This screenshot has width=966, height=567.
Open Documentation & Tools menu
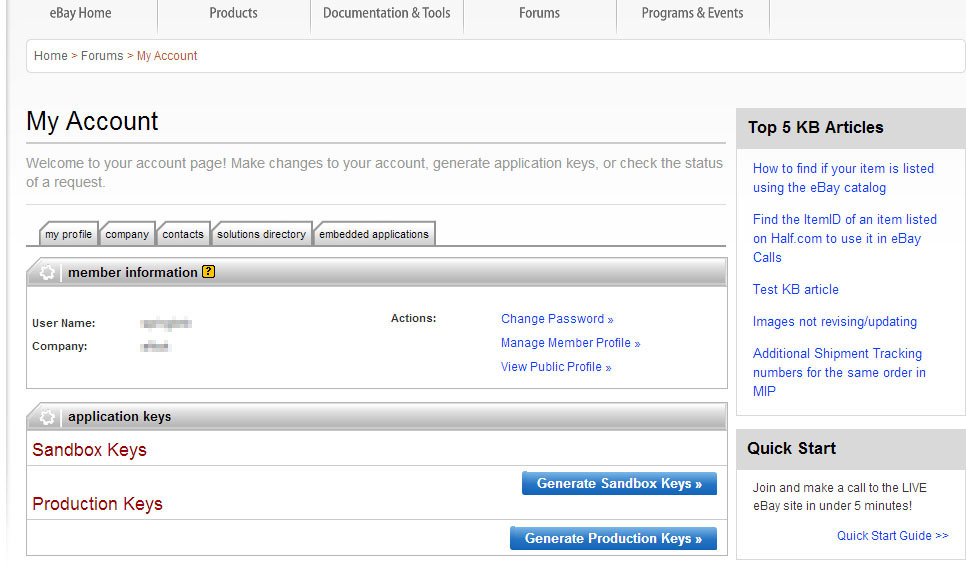pos(386,13)
